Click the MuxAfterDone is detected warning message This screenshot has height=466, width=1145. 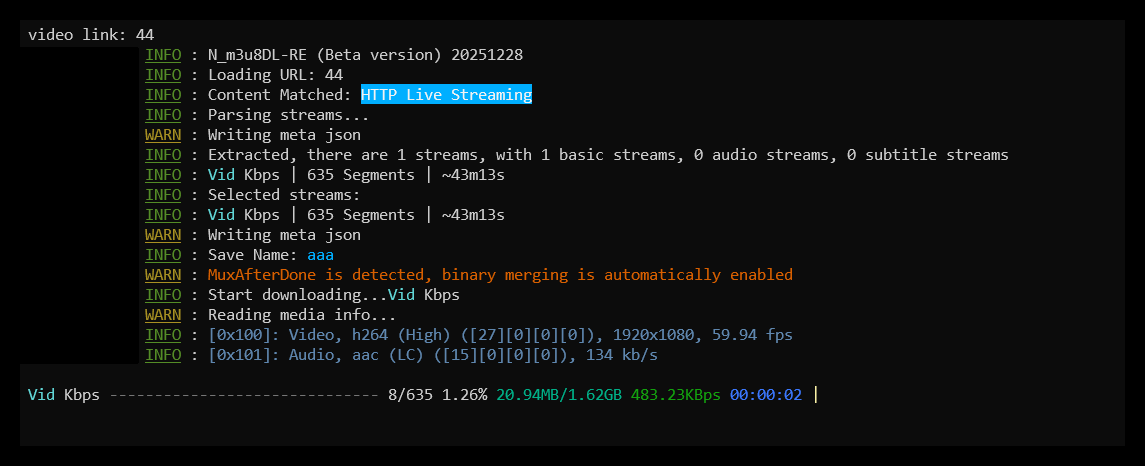click(x=500, y=275)
